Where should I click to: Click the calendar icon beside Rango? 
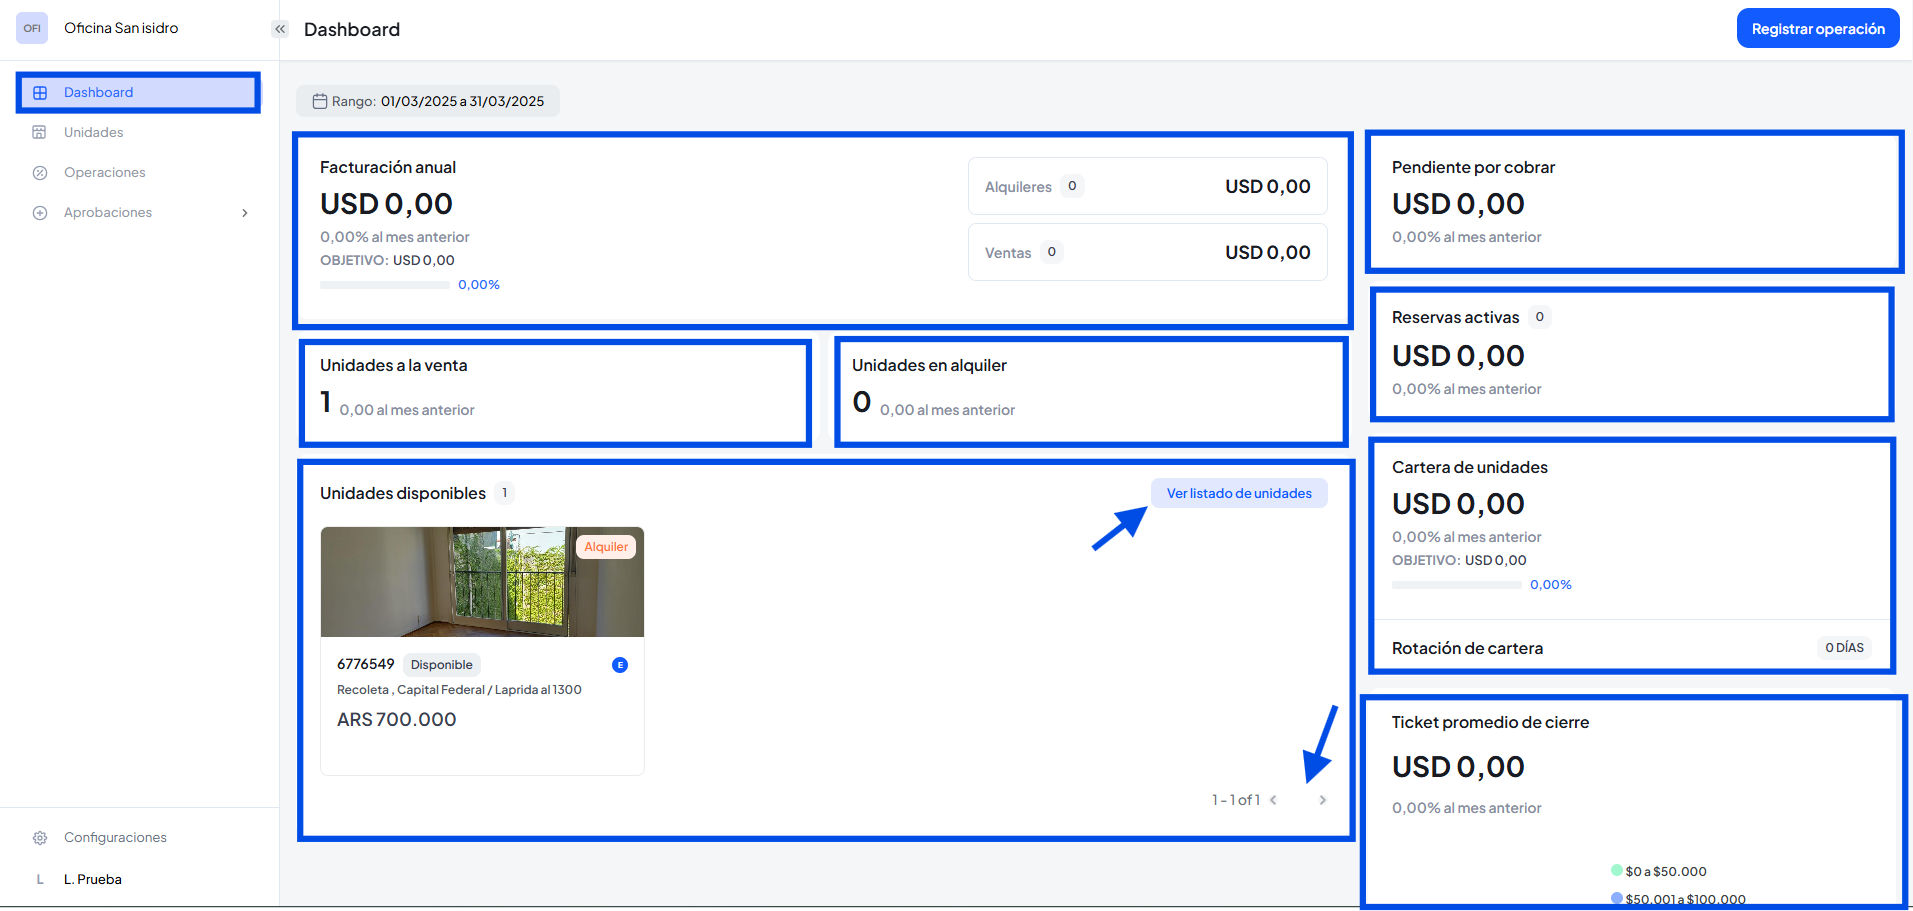(x=320, y=101)
